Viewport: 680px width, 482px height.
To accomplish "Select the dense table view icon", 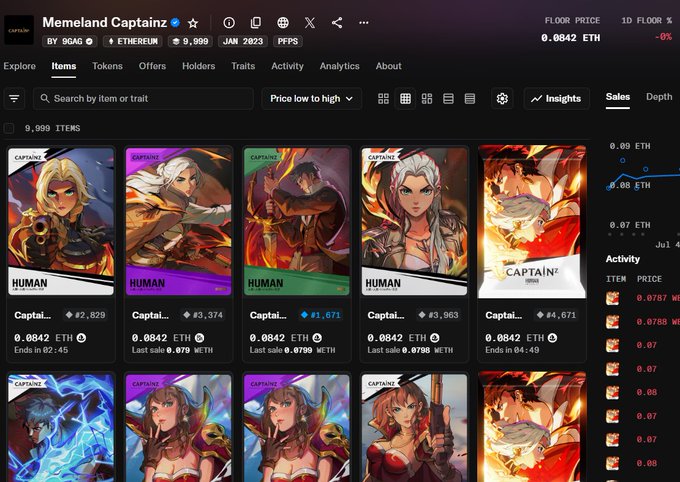I will pyautogui.click(x=470, y=98).
